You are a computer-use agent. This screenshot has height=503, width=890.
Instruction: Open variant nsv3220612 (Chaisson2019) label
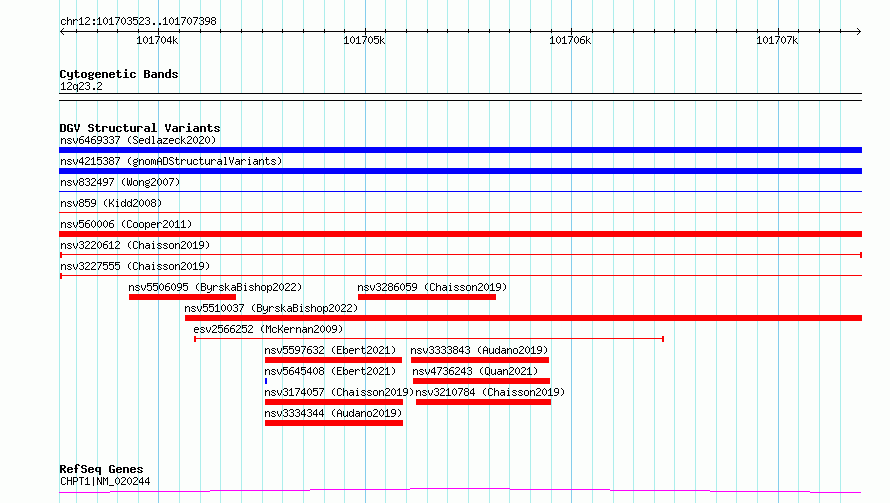click(135, 245)
